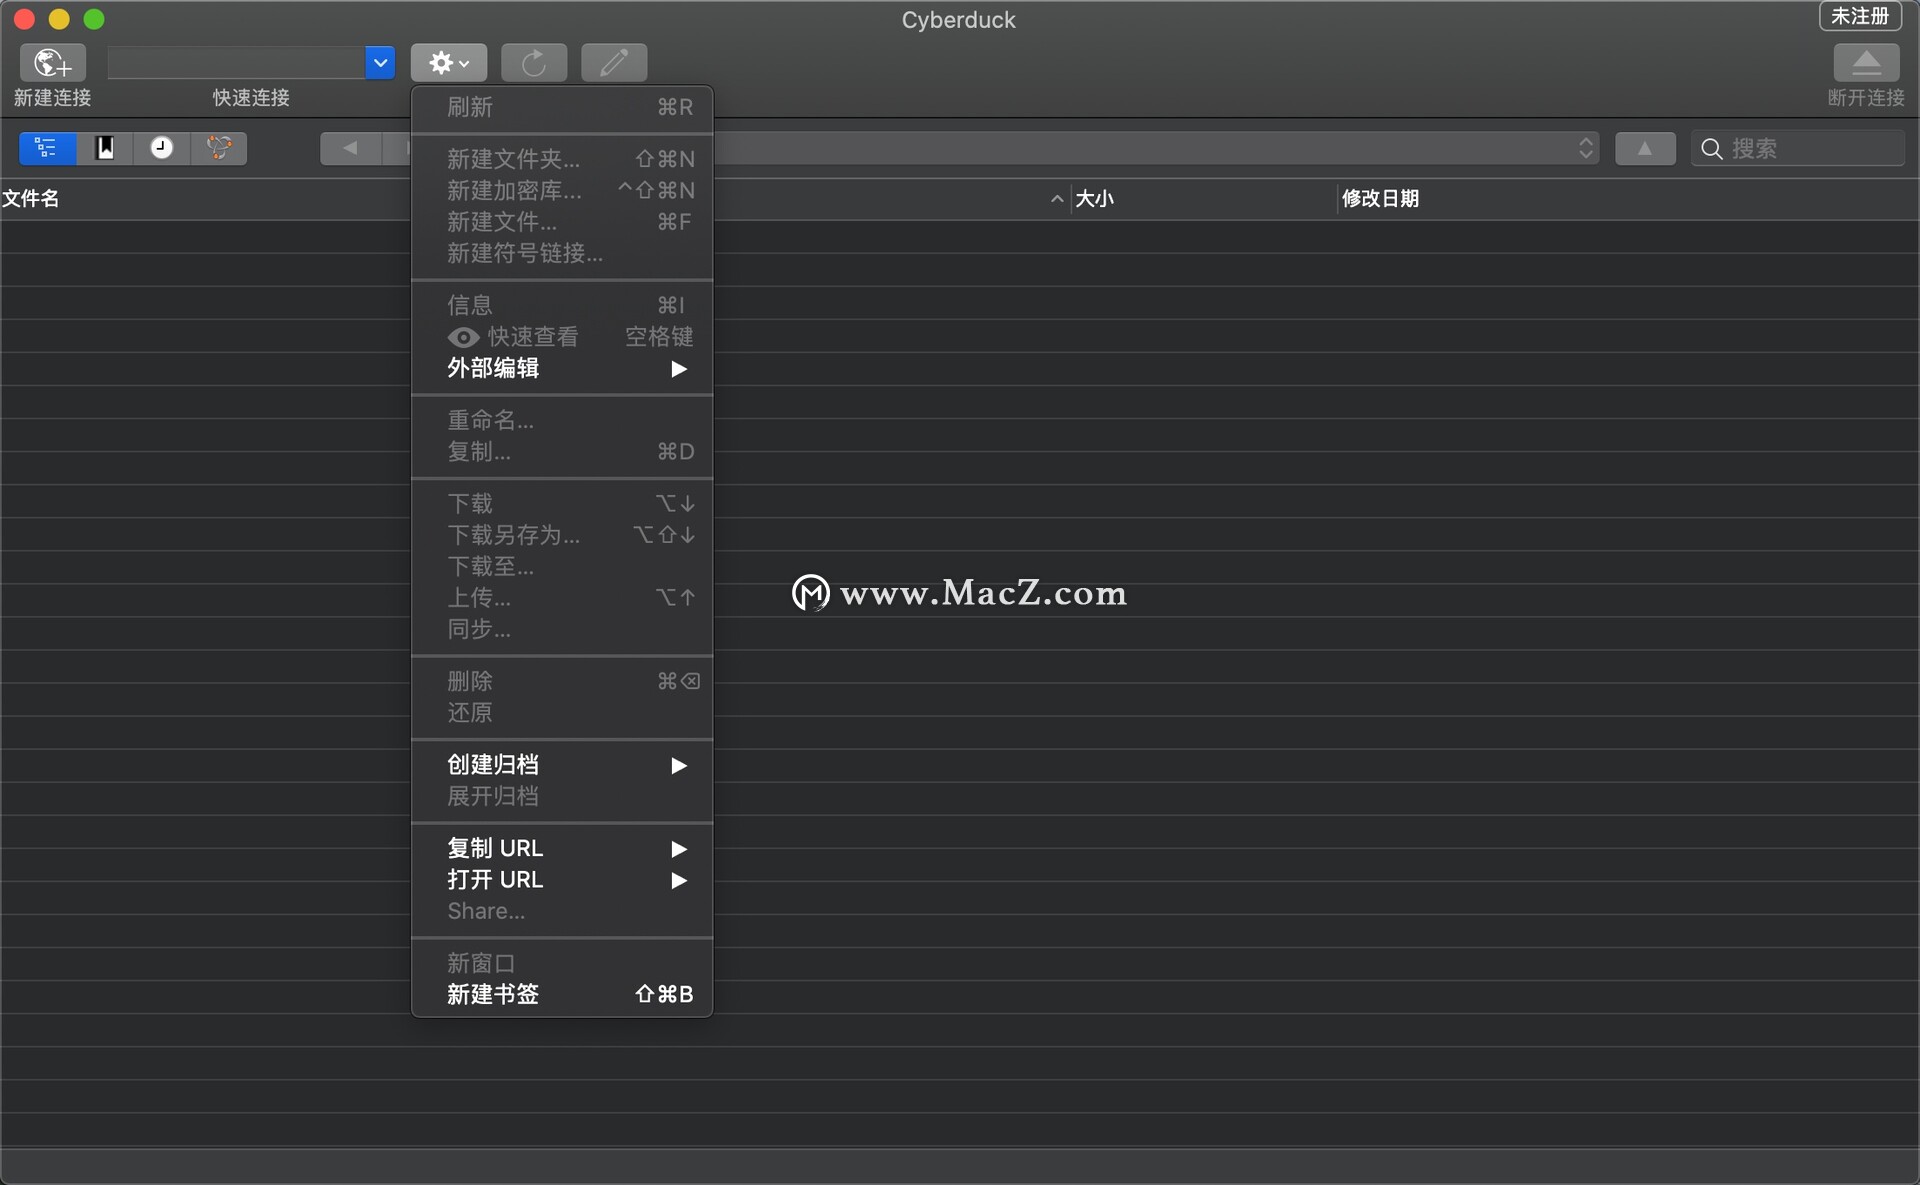Select 下载另存为... menu item
Image resolution: width=1920 pixels, height=1185 pixels.
[x=562, y=535]
